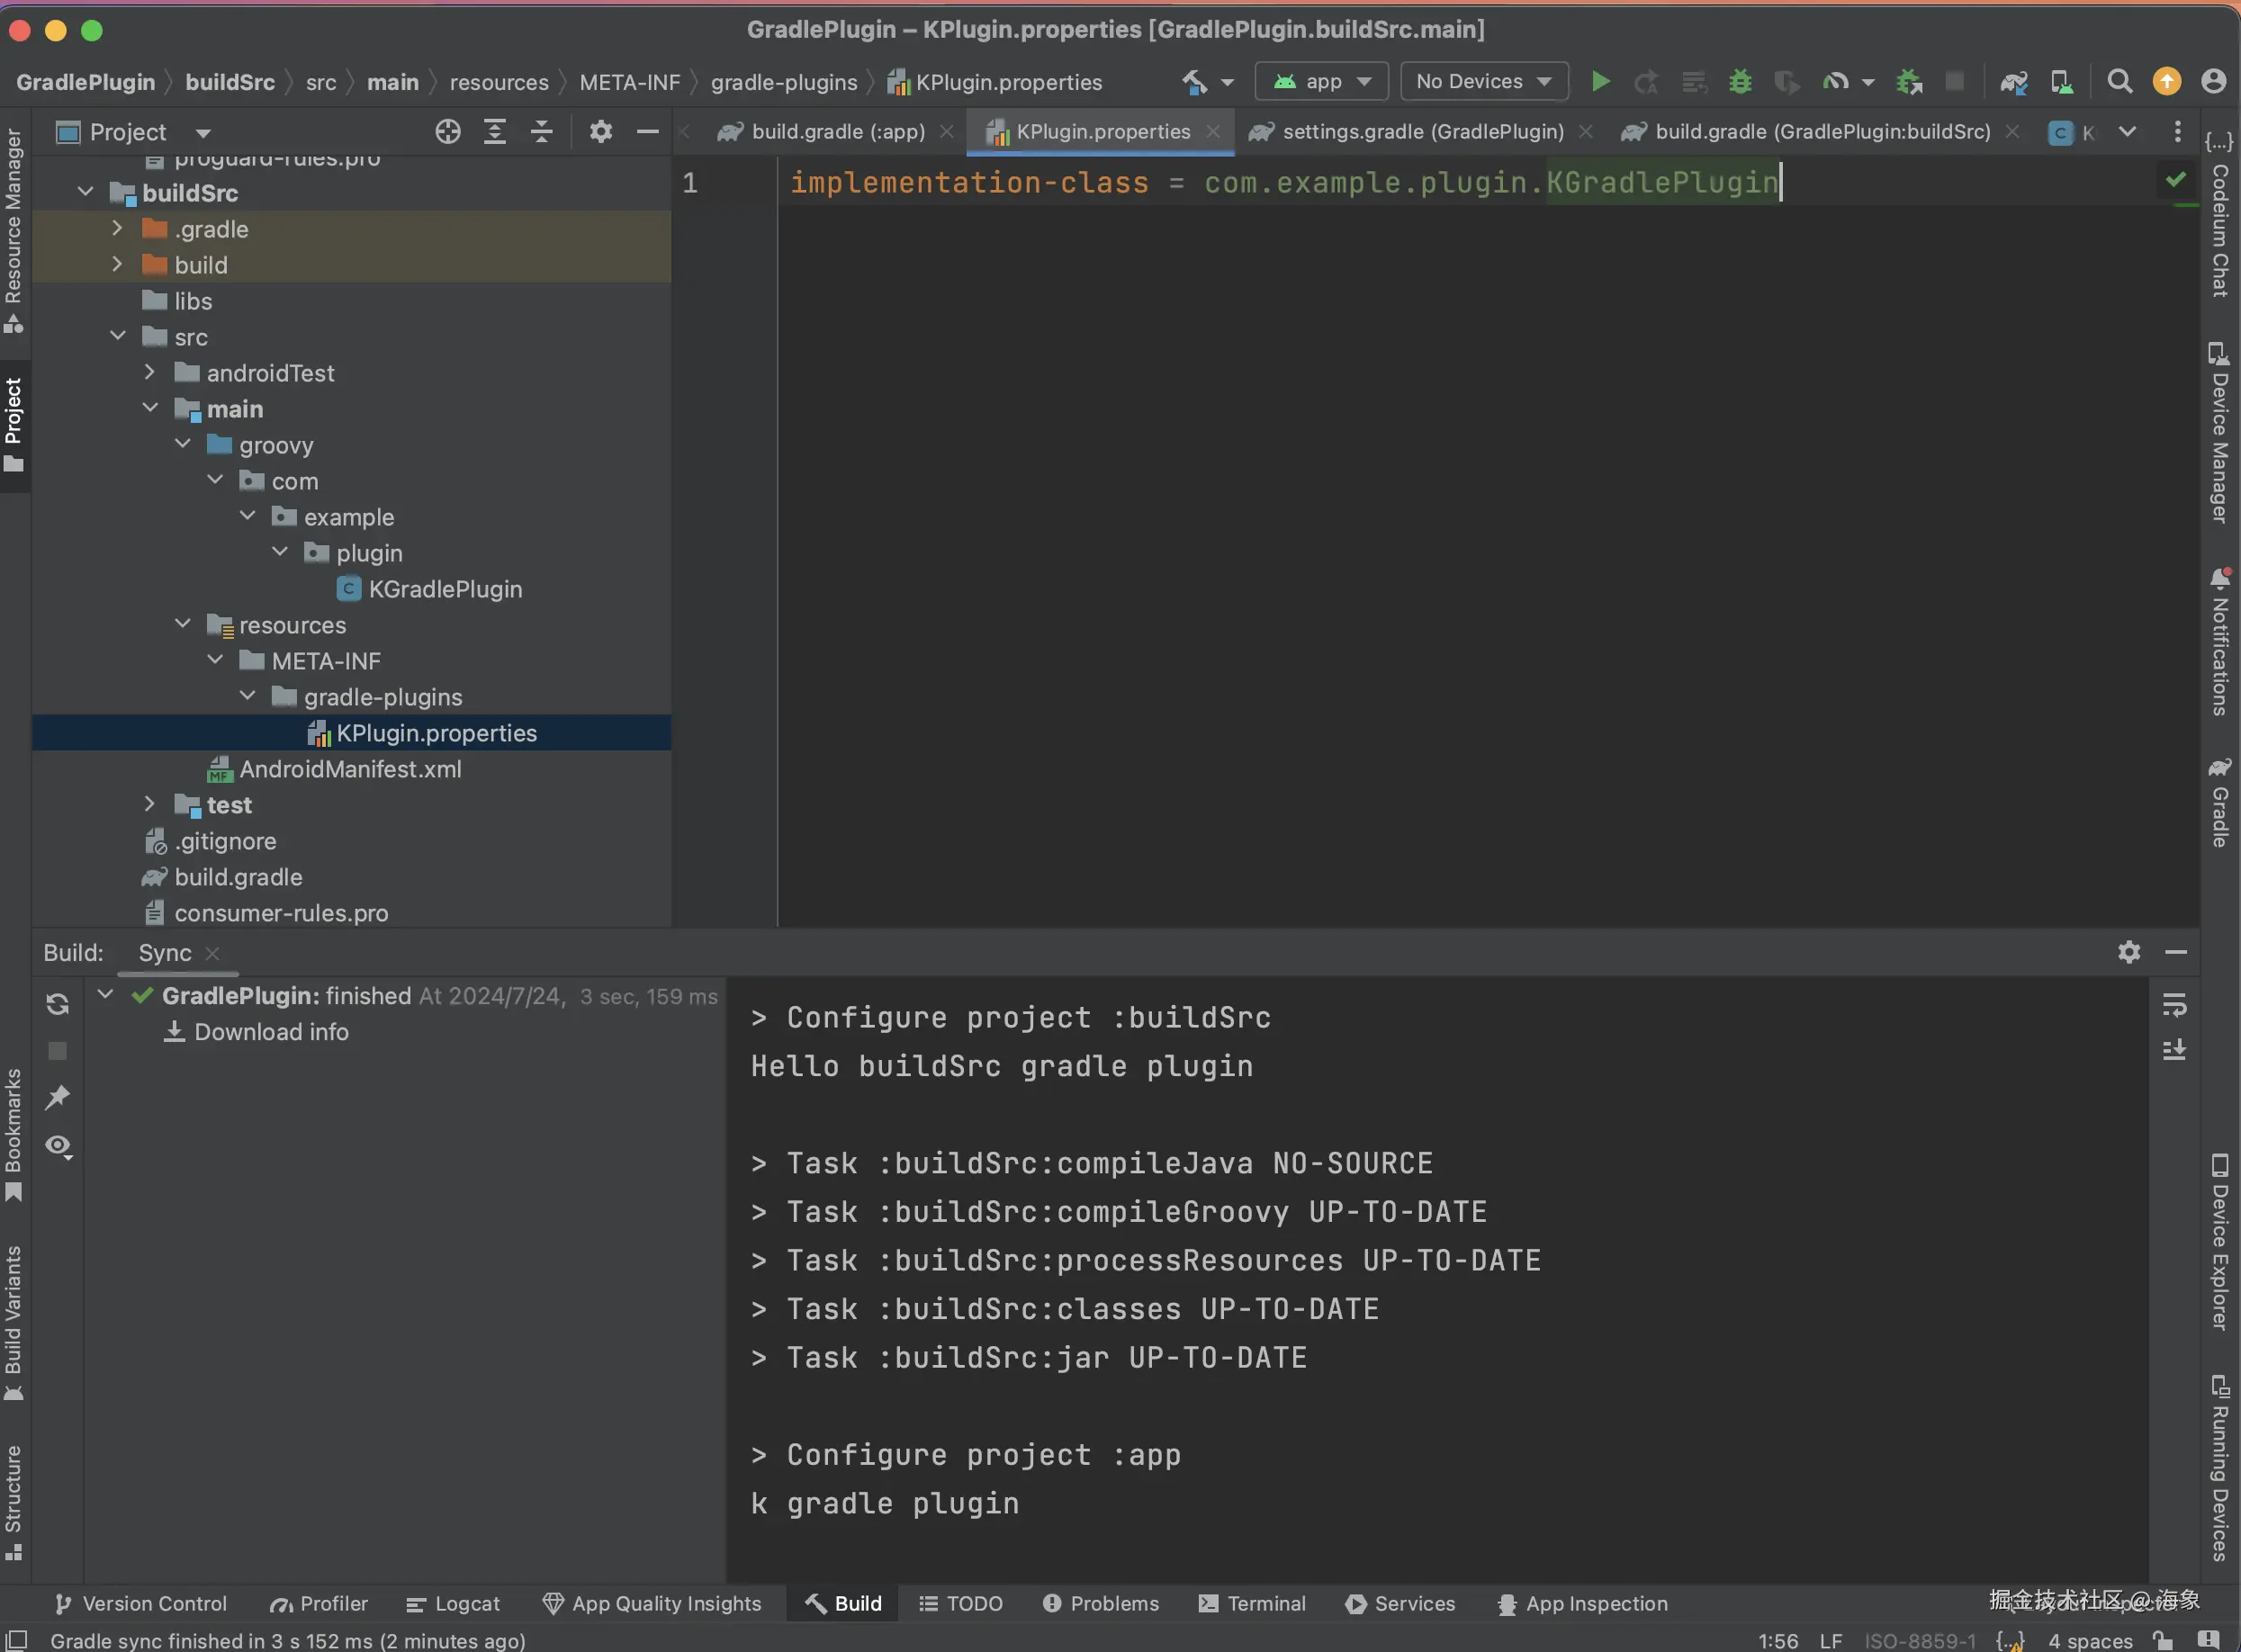2241x1652 pixels.
Task: Open Build panel settings gear
Action: 2129,952
